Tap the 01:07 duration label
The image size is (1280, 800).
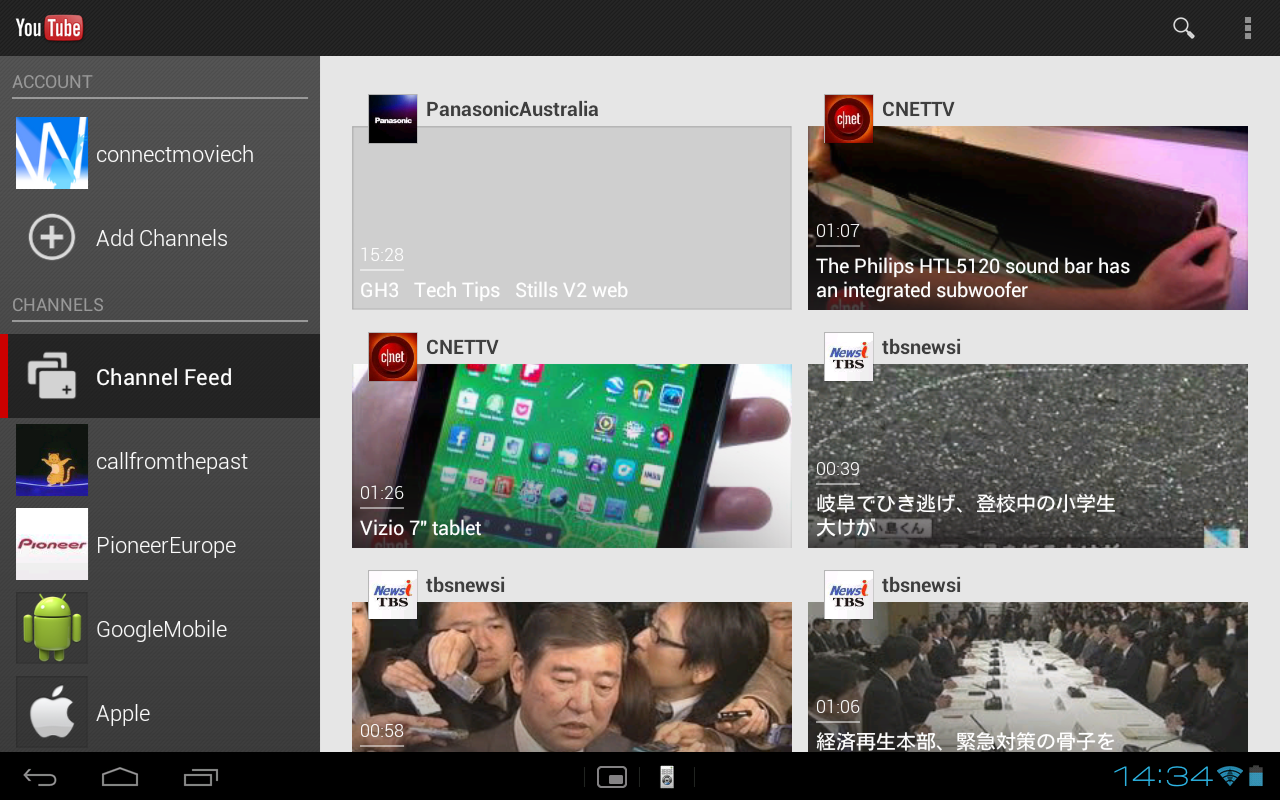pyautogui.click(x=838, y=231)
